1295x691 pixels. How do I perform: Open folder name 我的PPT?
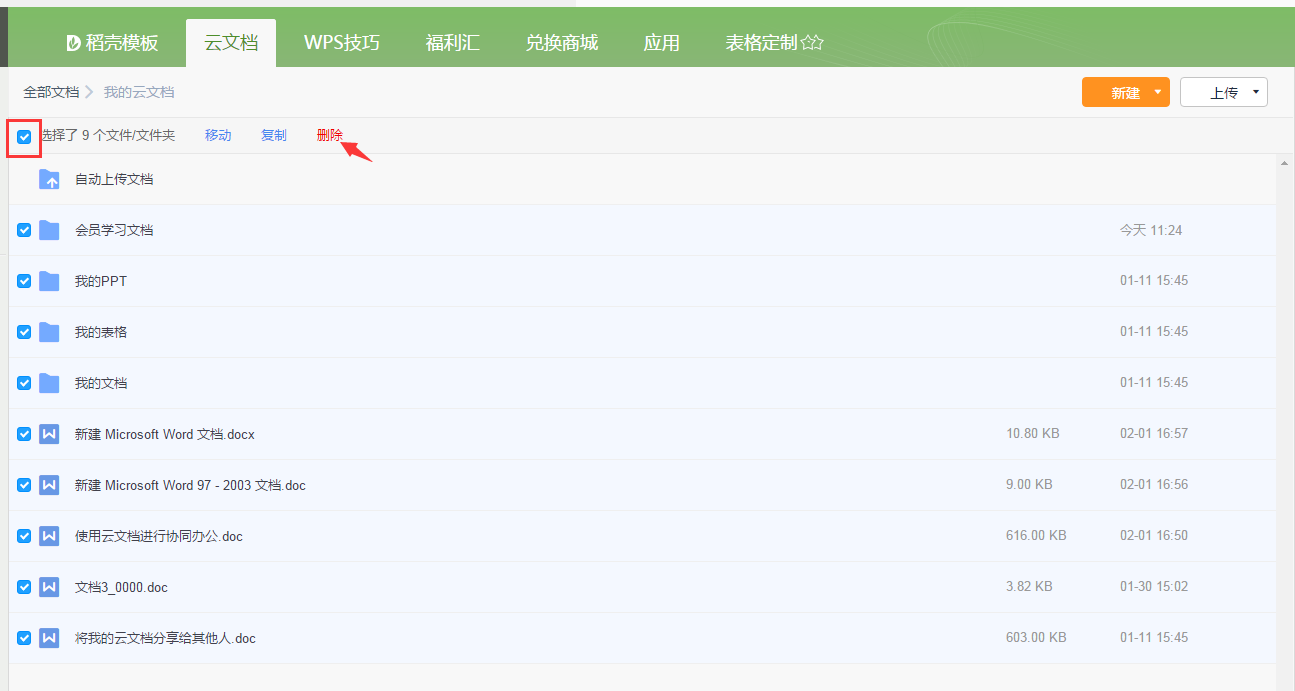tap(101, 281)
